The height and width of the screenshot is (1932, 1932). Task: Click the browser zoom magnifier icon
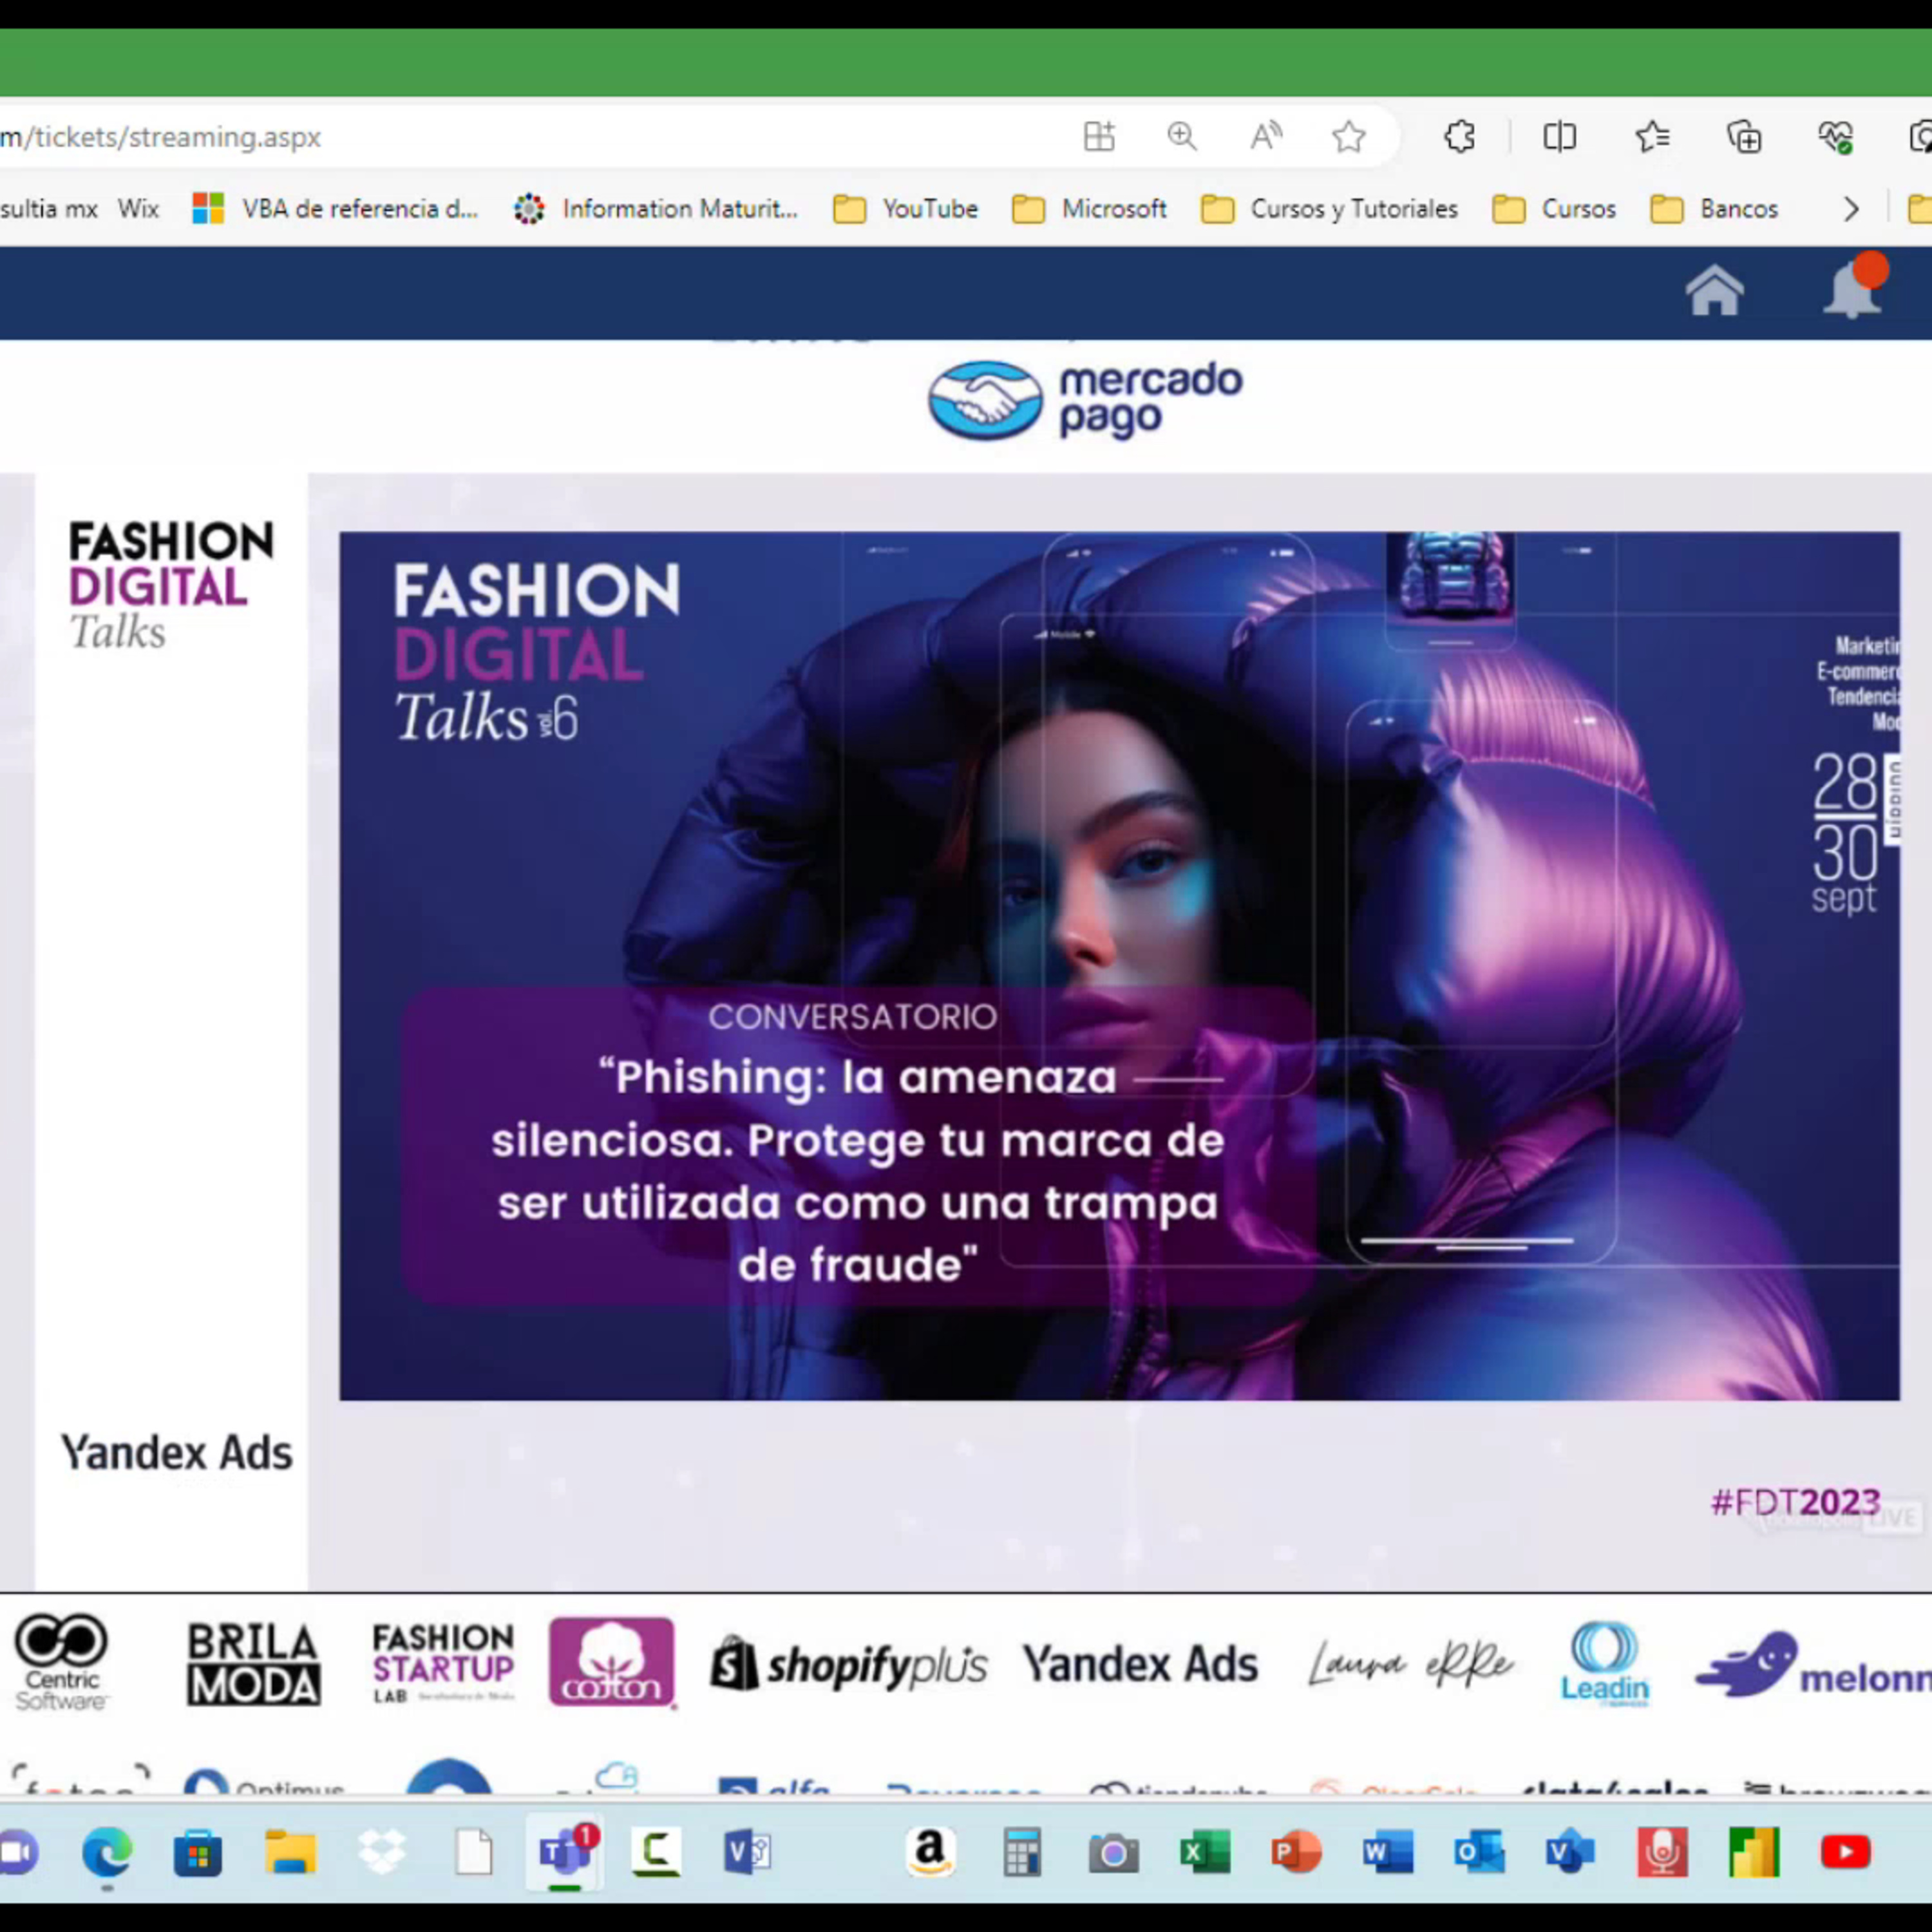coord(1182,136)
